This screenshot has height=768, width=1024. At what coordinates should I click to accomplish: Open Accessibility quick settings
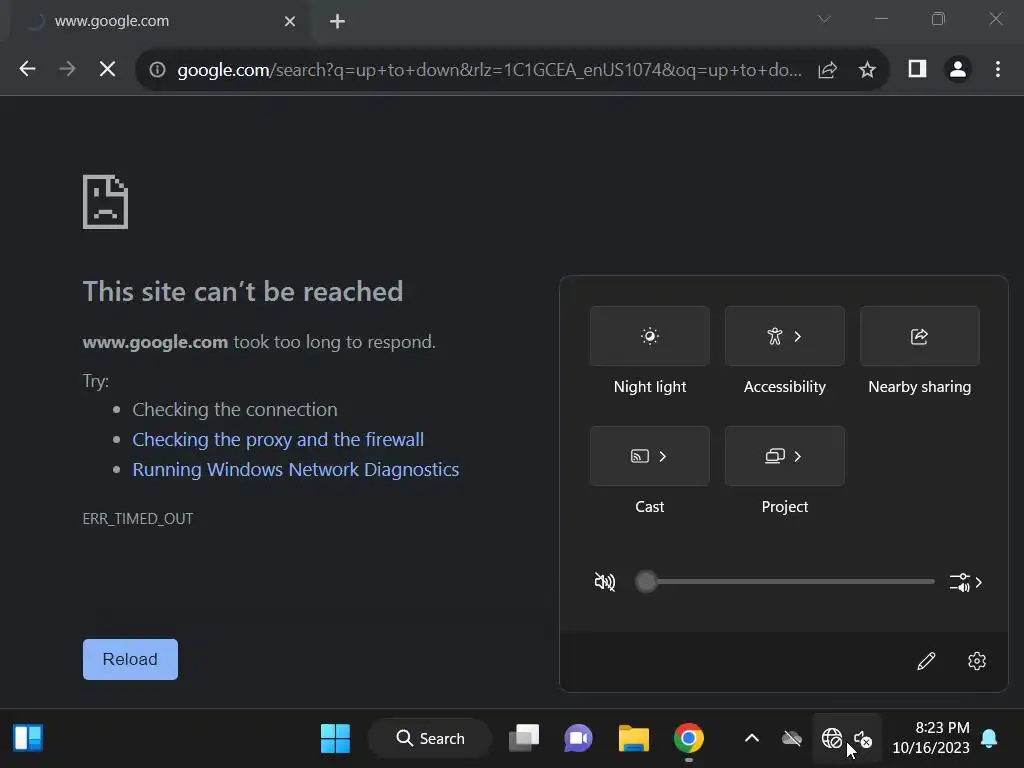[784, 336]
